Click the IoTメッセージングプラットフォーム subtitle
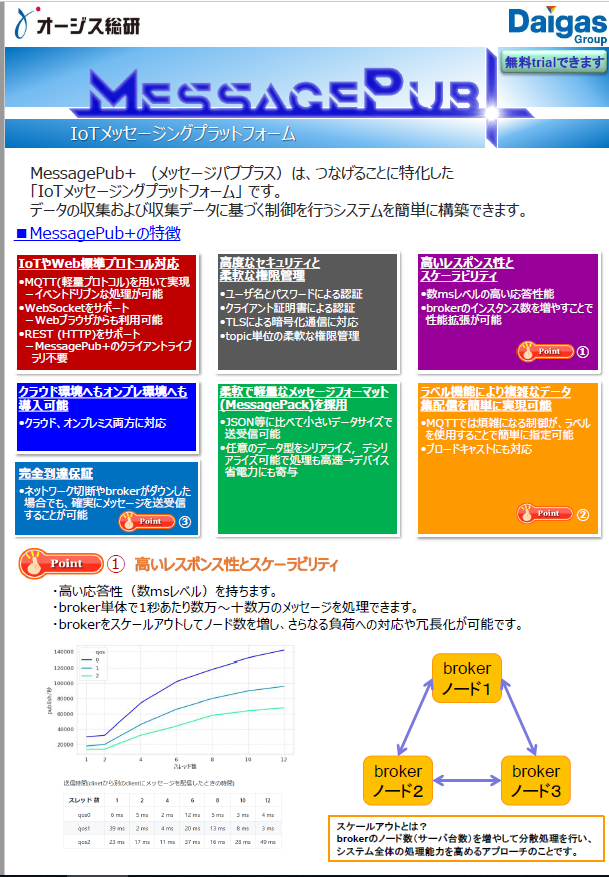 (183, 134)
